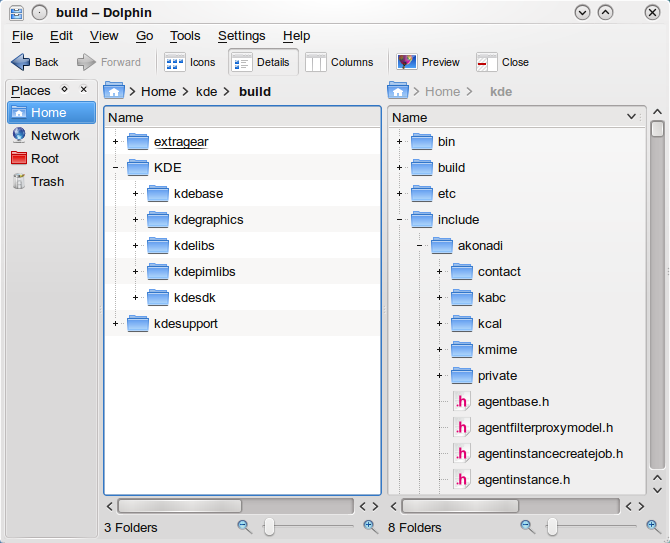Collapse the KDE folder
Image resolution: width=670 pixels, height=543 pixels.
(115, 167)
